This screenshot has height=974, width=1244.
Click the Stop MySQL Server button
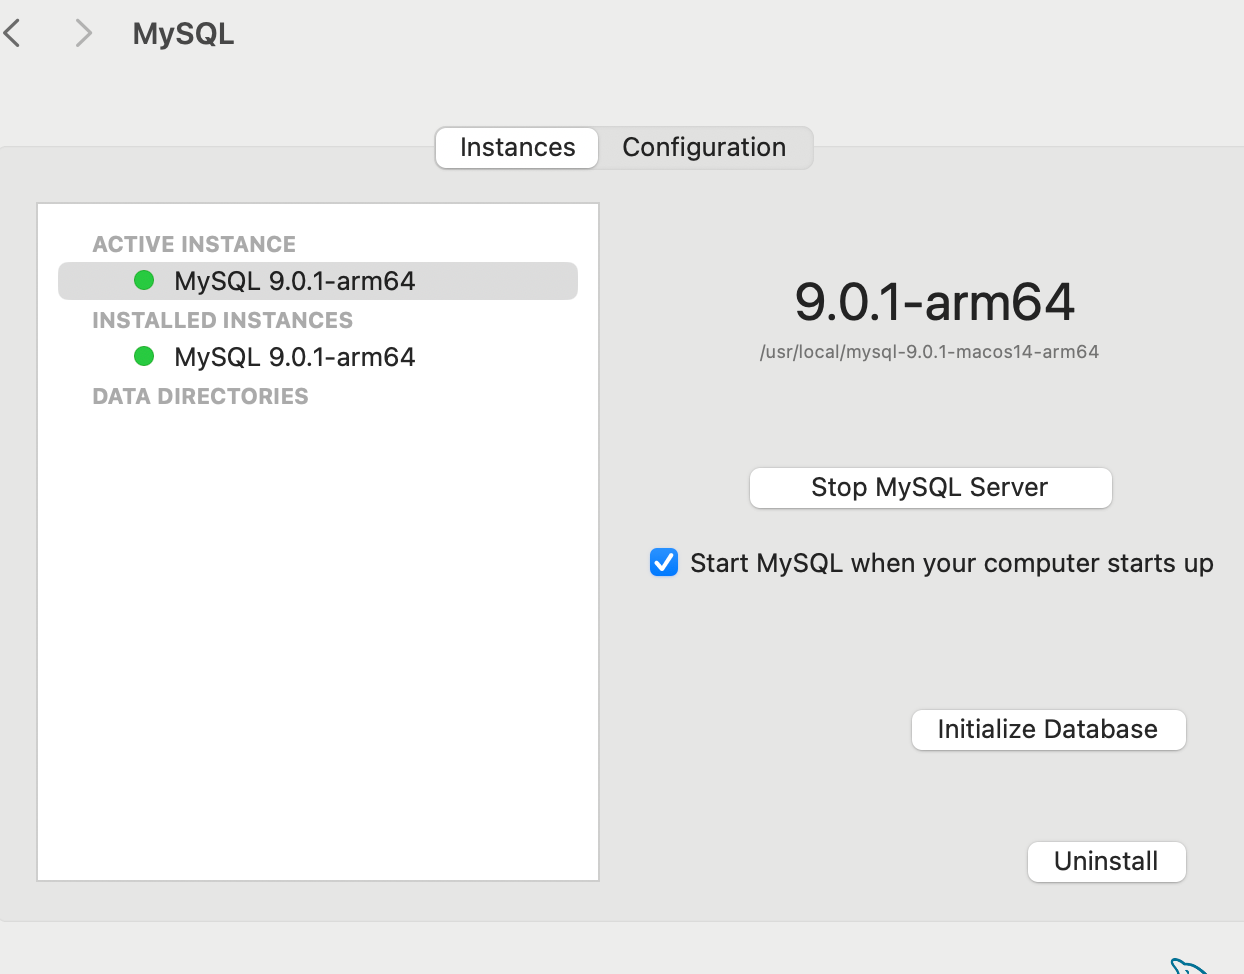pos(930,488)
